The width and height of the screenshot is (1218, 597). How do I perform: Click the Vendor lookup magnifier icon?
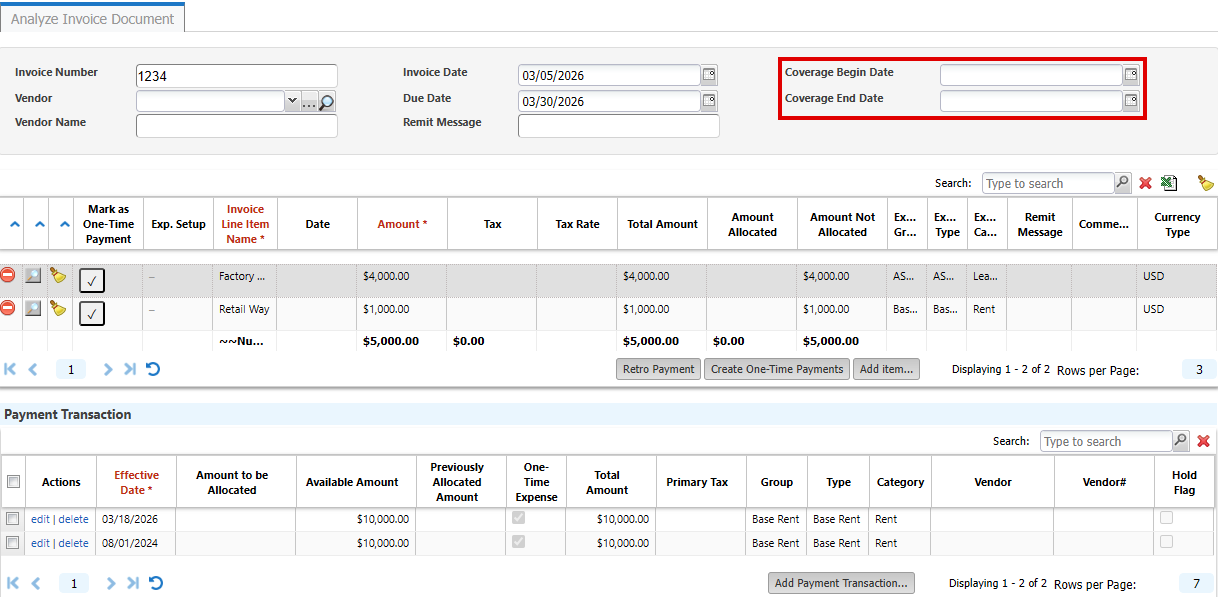(326, 102)
